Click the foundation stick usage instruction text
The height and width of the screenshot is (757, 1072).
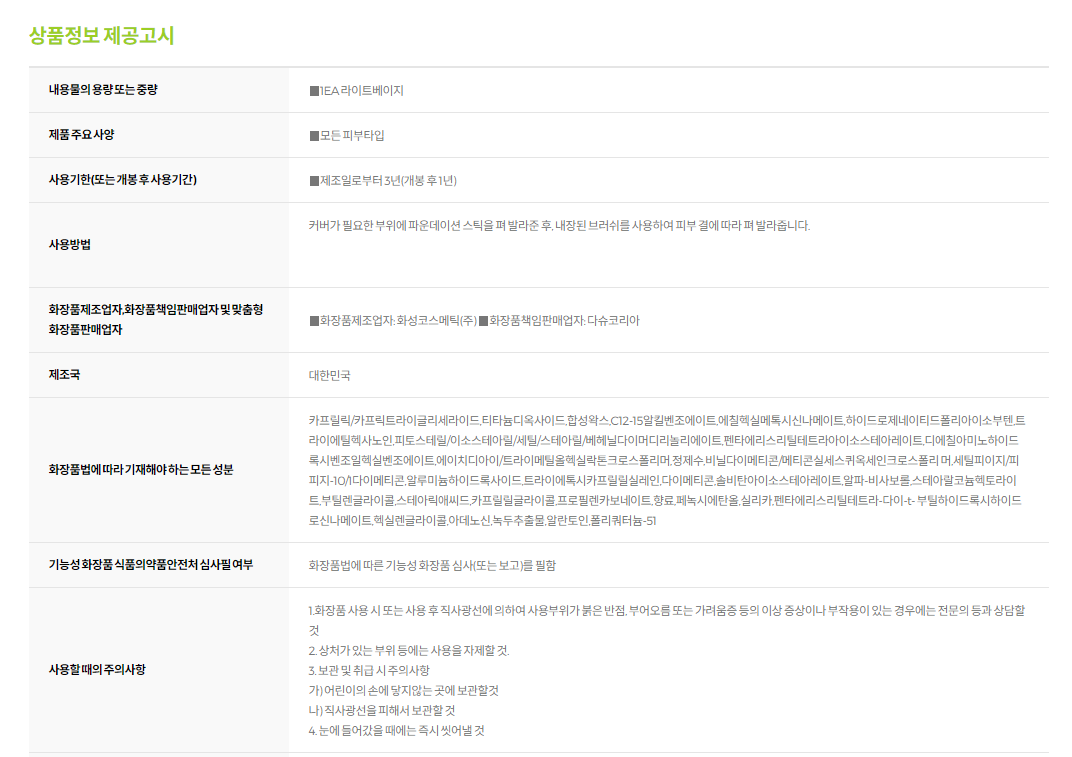point(560,225)
